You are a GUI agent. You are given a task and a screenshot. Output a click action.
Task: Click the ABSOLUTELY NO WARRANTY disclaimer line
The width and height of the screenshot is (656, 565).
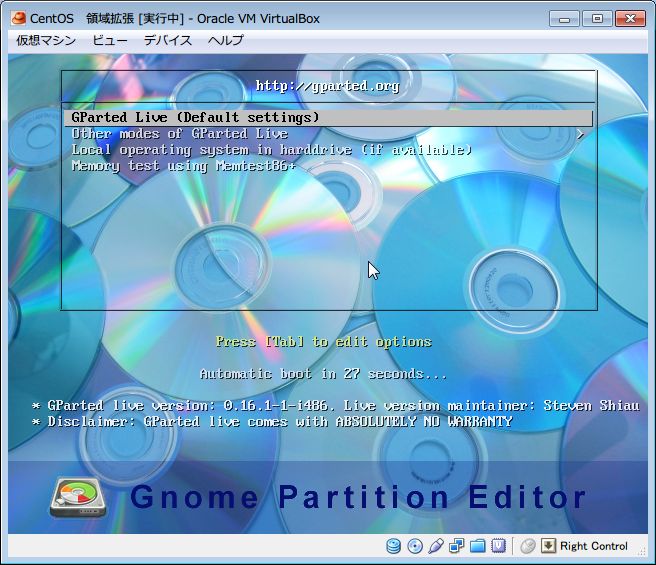pos(272,421)
